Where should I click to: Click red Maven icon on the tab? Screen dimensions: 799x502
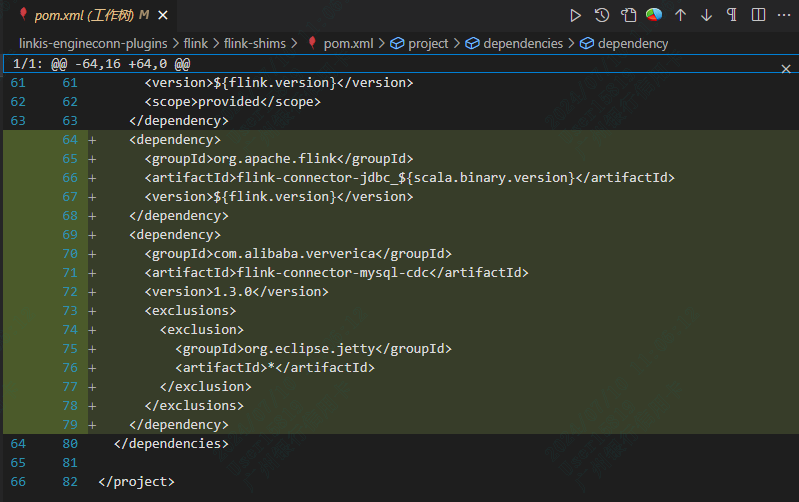[23, 14]
